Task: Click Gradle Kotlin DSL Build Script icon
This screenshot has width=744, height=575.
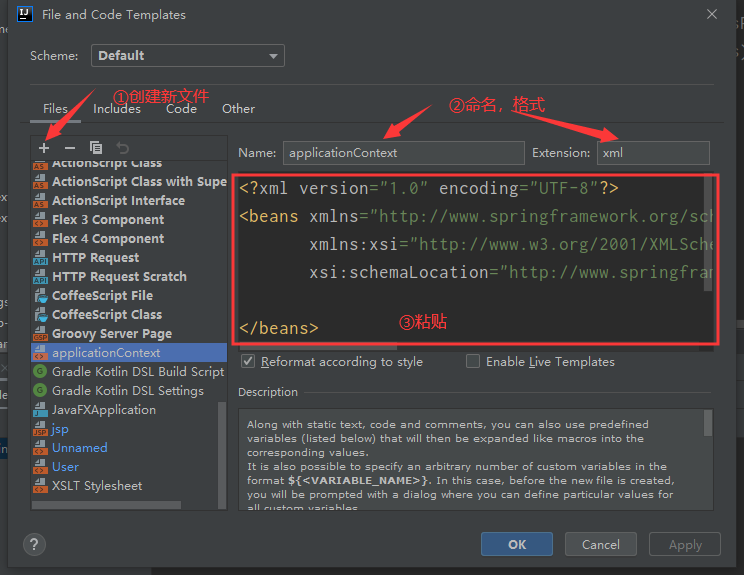Action: [40, 371]
